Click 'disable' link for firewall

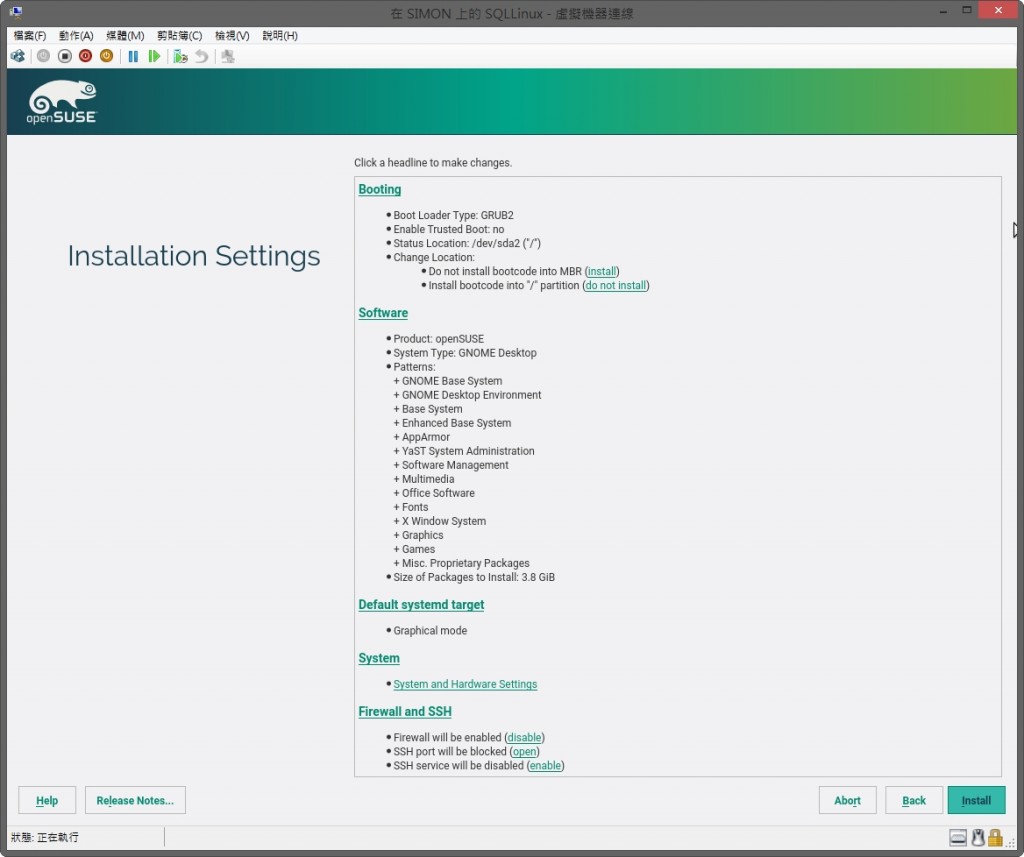pyautogui.click(x=524, y=737)
